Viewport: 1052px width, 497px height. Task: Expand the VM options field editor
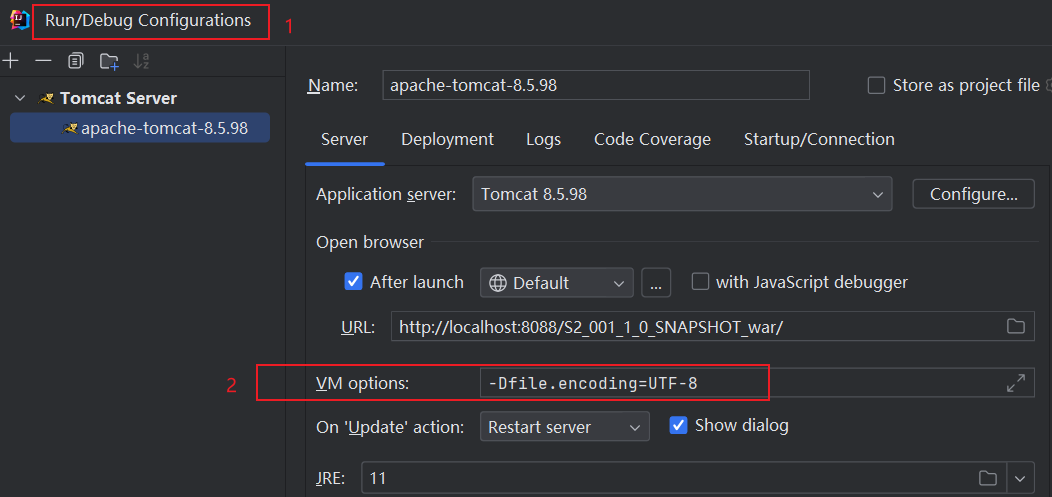[x=1015, y=383]
